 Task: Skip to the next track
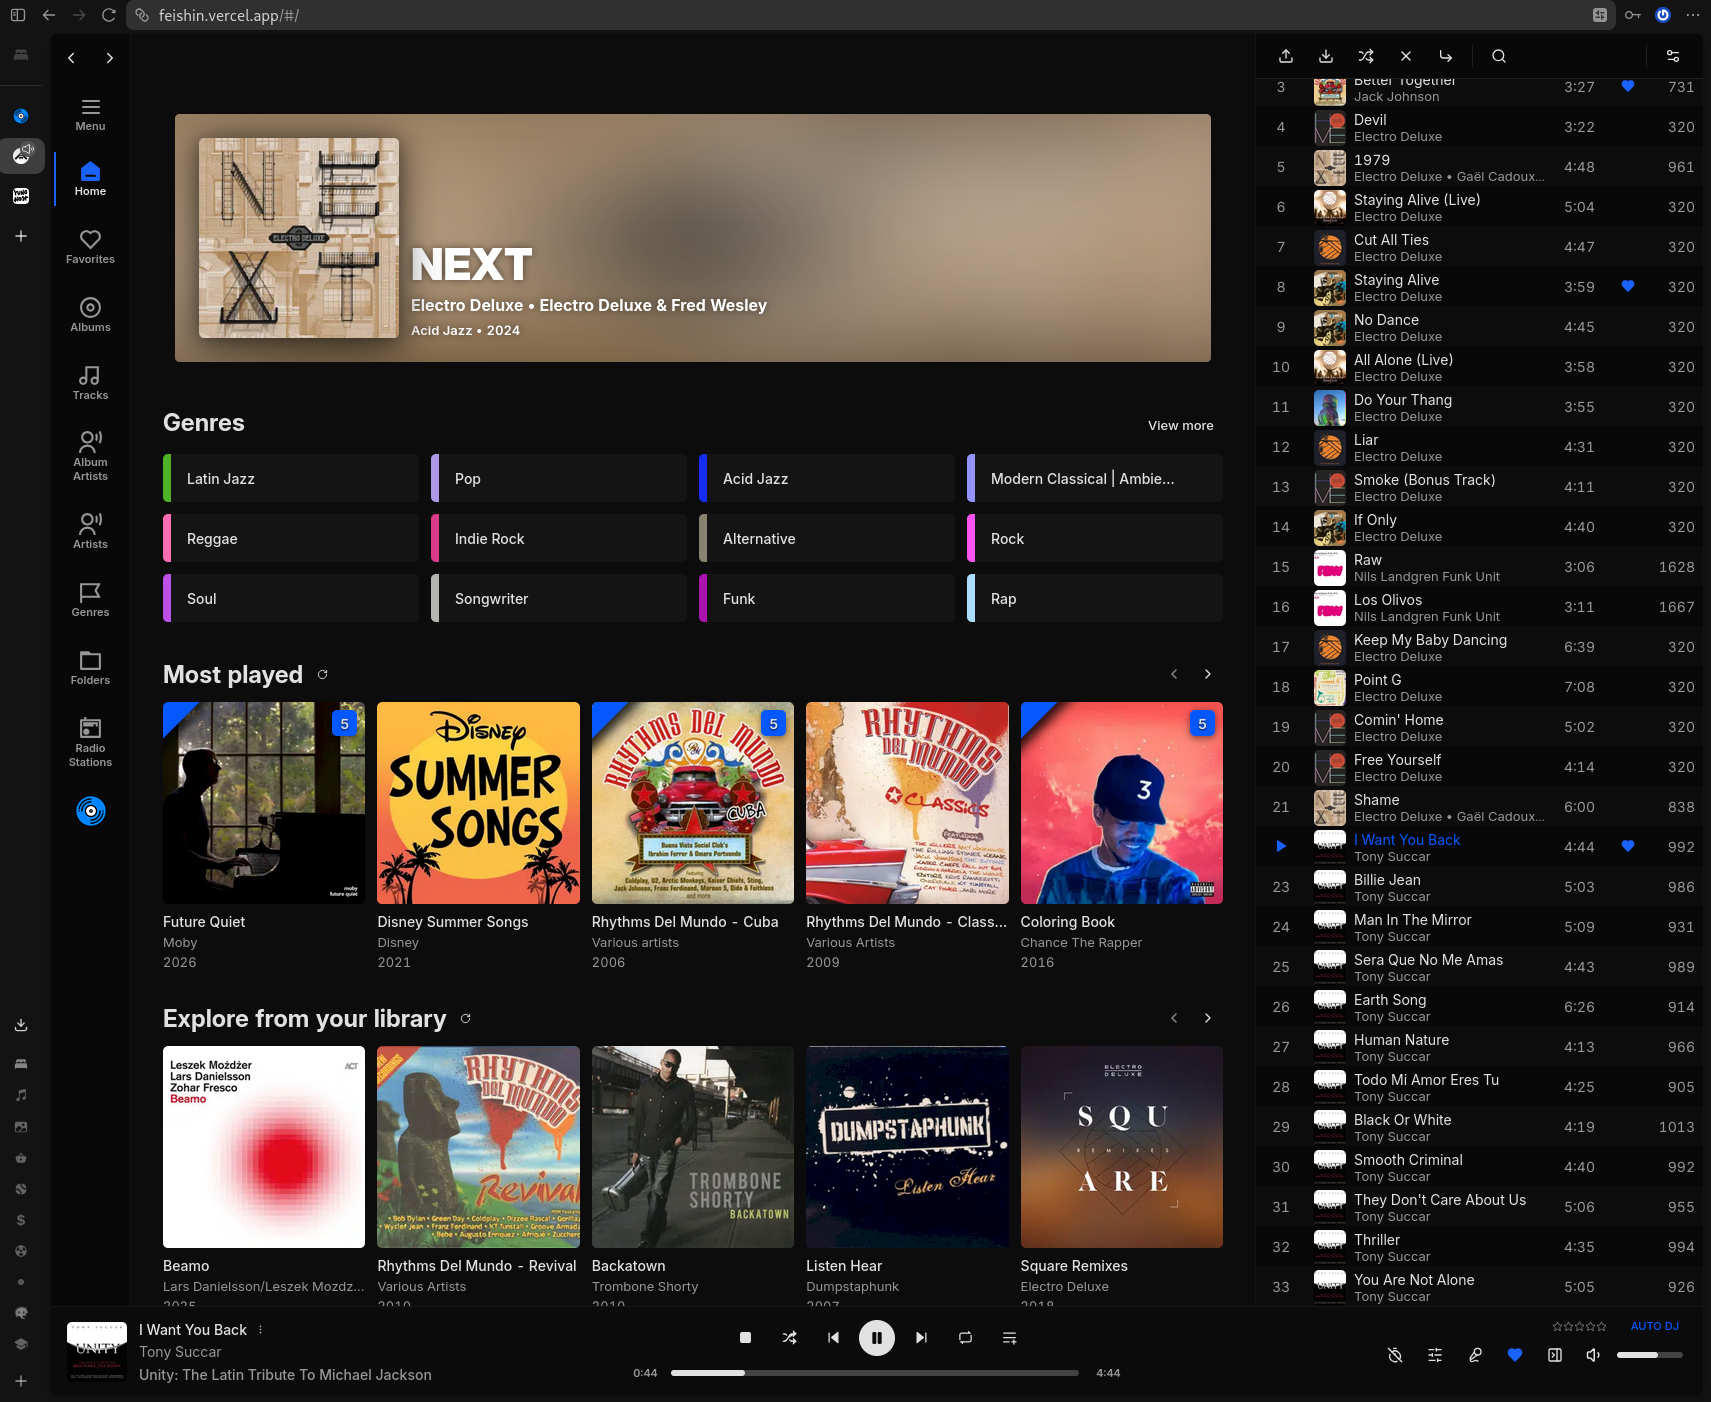[921, 1337]
